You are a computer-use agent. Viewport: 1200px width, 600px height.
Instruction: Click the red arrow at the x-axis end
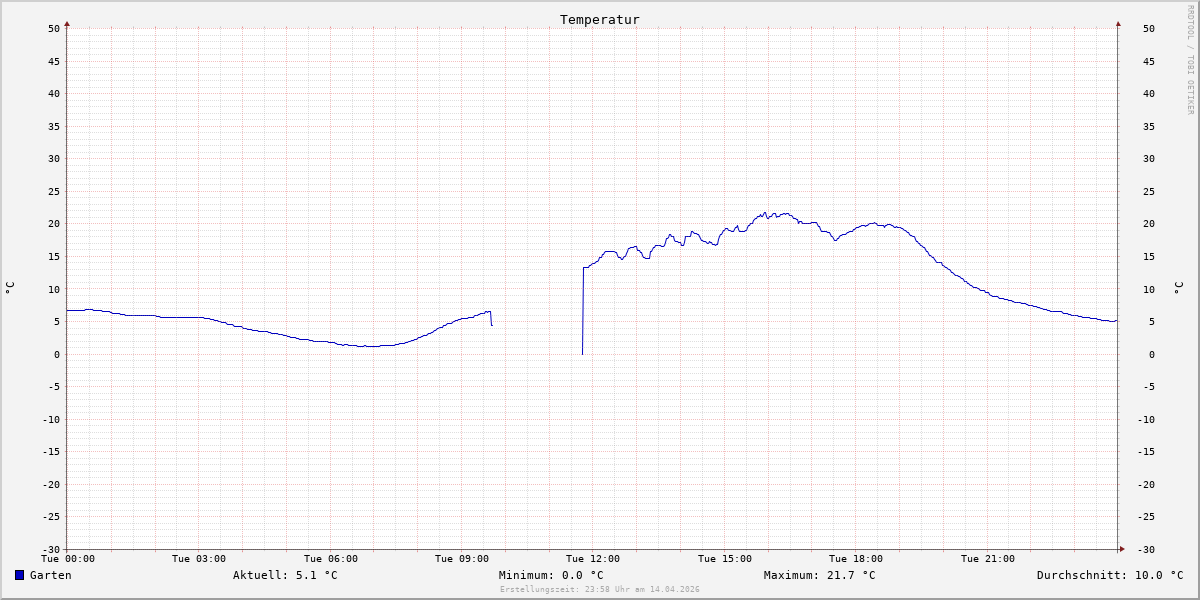1122,548
